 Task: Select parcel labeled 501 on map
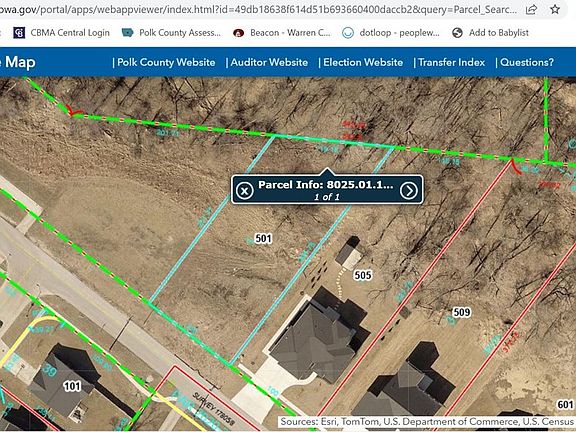pos(263,239)
